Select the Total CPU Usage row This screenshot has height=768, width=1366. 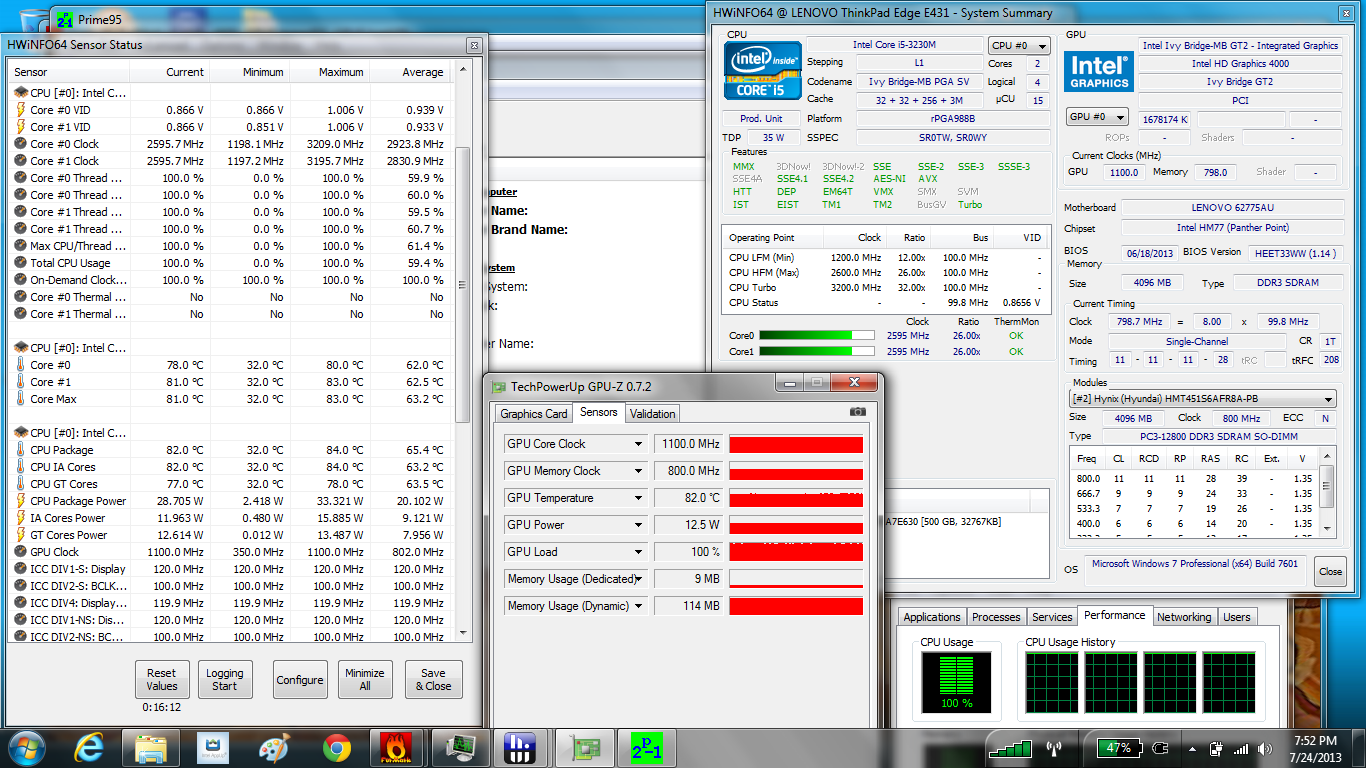230,263
